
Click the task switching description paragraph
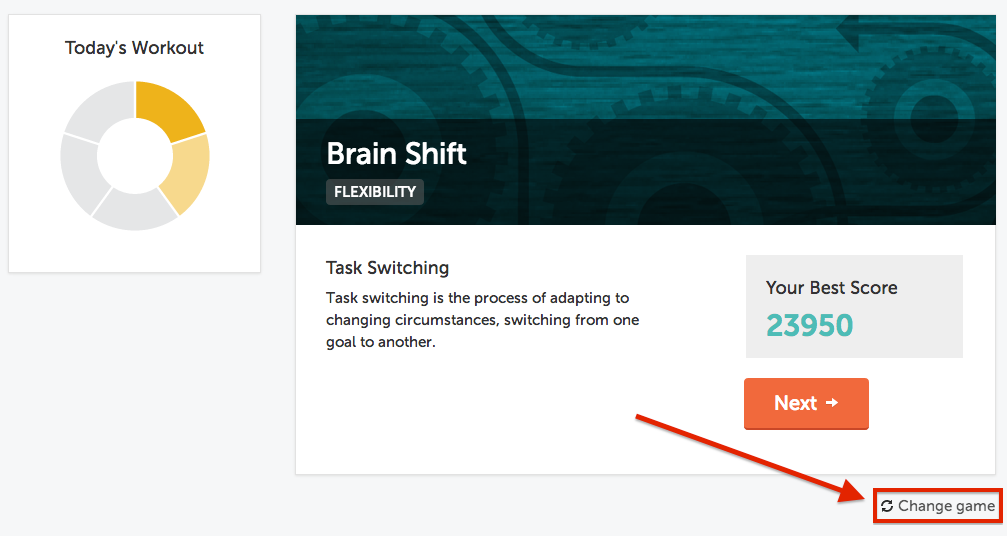tap(482, 320)
